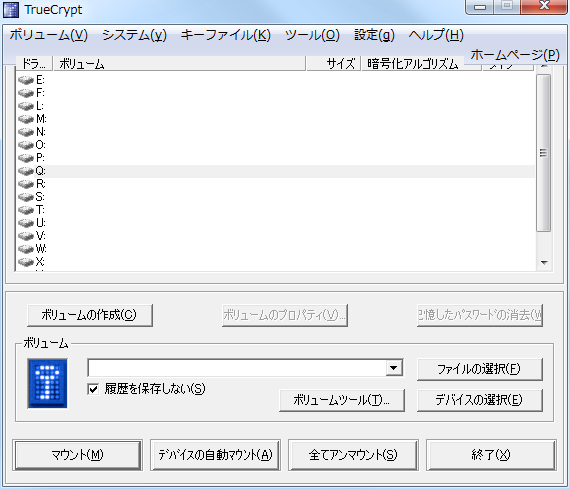Select the T: drive letter text
This screenshot has height=489, width=570.
(x=40, y=210)
